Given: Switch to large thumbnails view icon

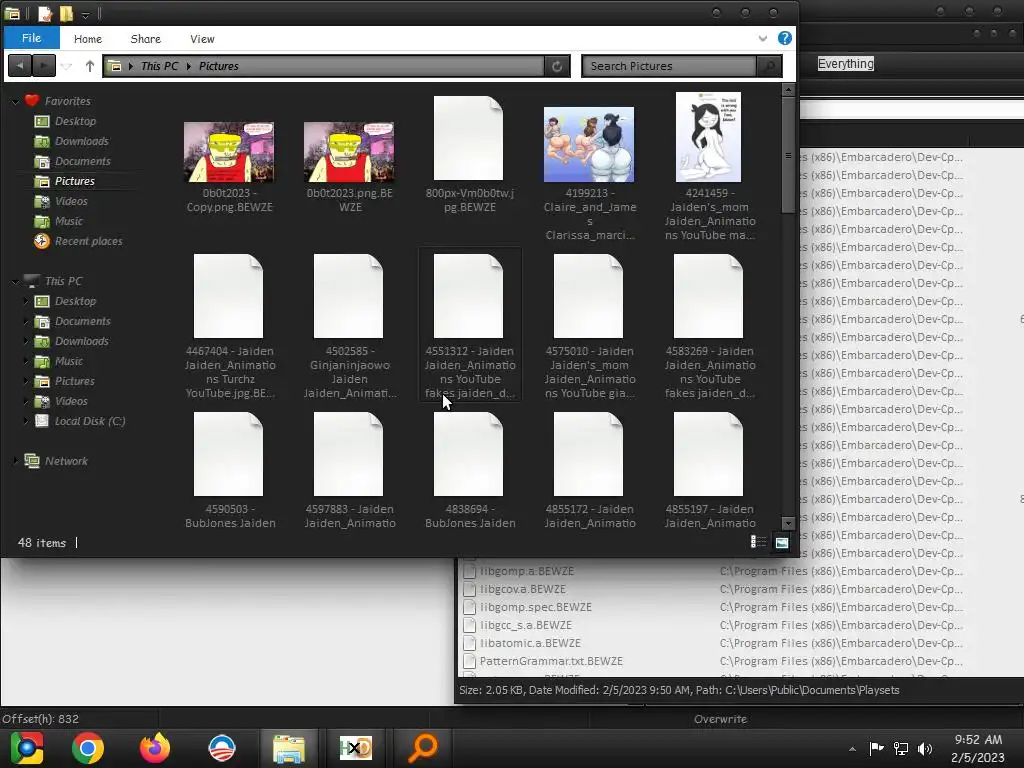Looking at the screenshot, I should (782, 542).
